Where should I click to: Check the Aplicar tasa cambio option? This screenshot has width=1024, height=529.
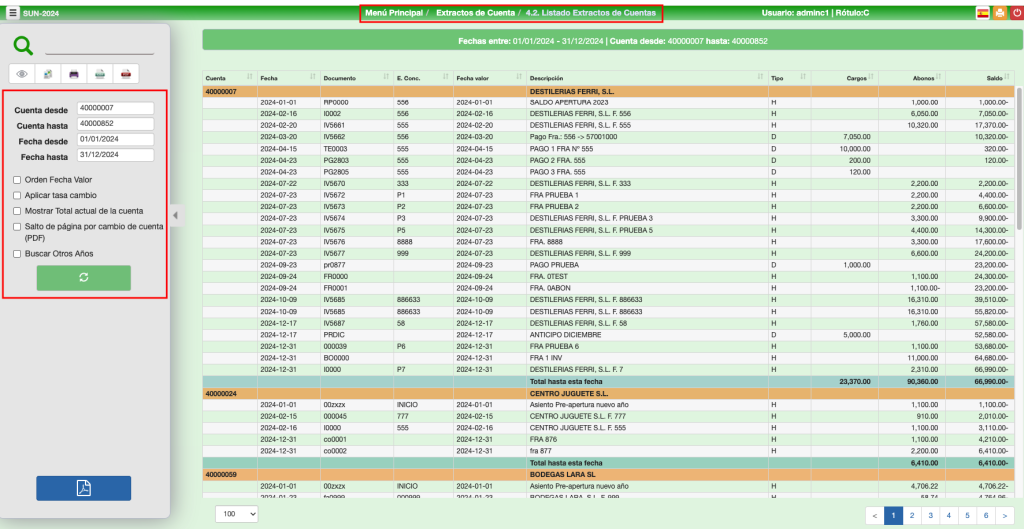point(18,195)
